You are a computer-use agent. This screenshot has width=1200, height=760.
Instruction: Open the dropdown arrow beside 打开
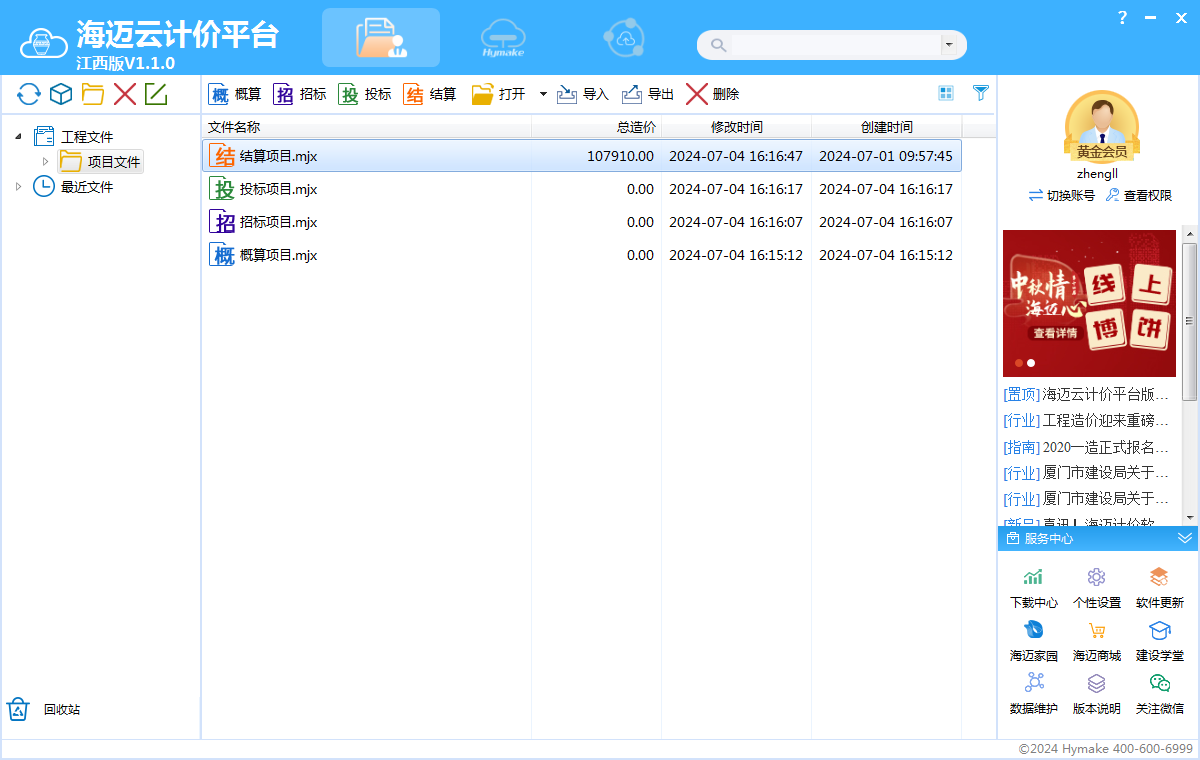click(543, 94)
